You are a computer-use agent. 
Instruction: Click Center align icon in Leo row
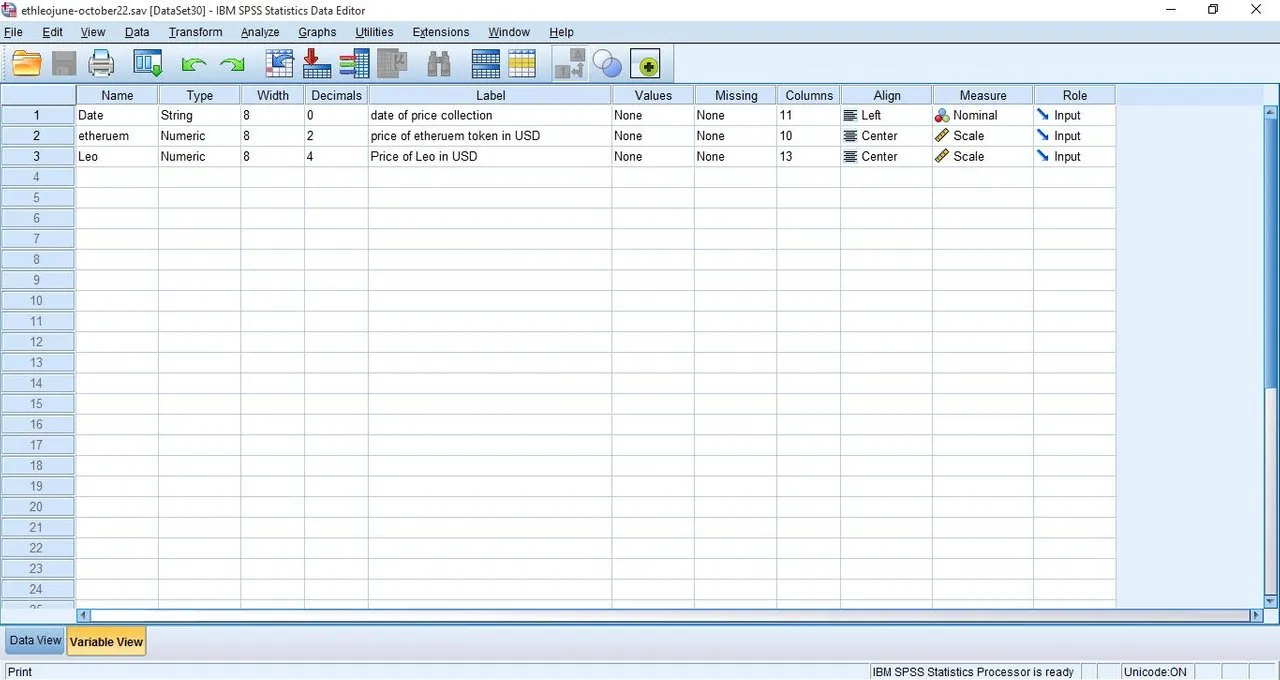tap(851, 157)
